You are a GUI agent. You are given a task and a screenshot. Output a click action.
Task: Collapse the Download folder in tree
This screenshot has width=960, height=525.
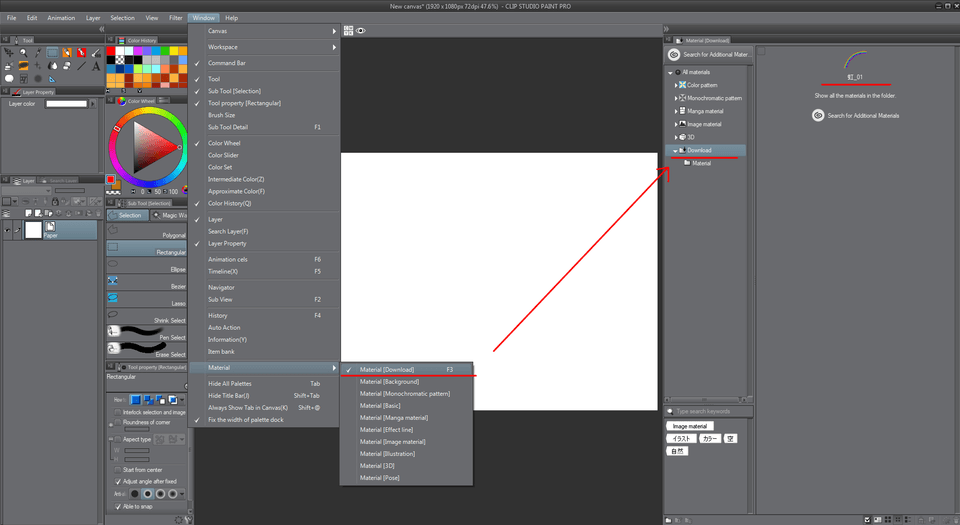click(675, 150)
